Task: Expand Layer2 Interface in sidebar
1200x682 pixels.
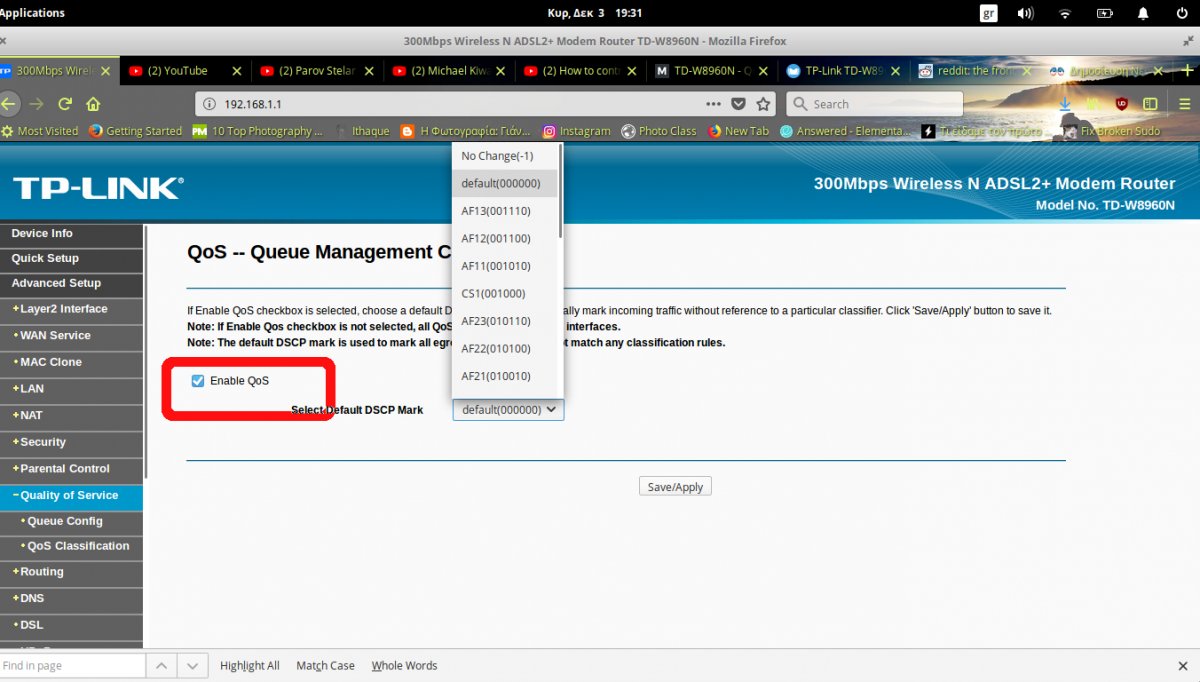Action: tap(71, 309)
